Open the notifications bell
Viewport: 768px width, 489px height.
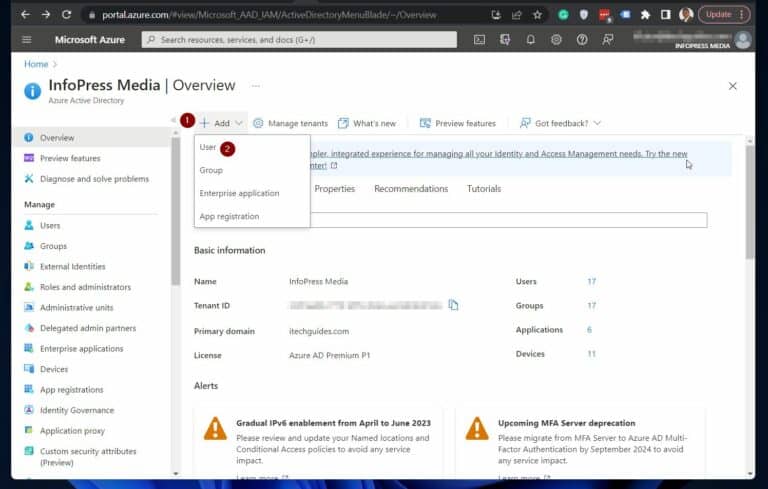tap(530, 40)
